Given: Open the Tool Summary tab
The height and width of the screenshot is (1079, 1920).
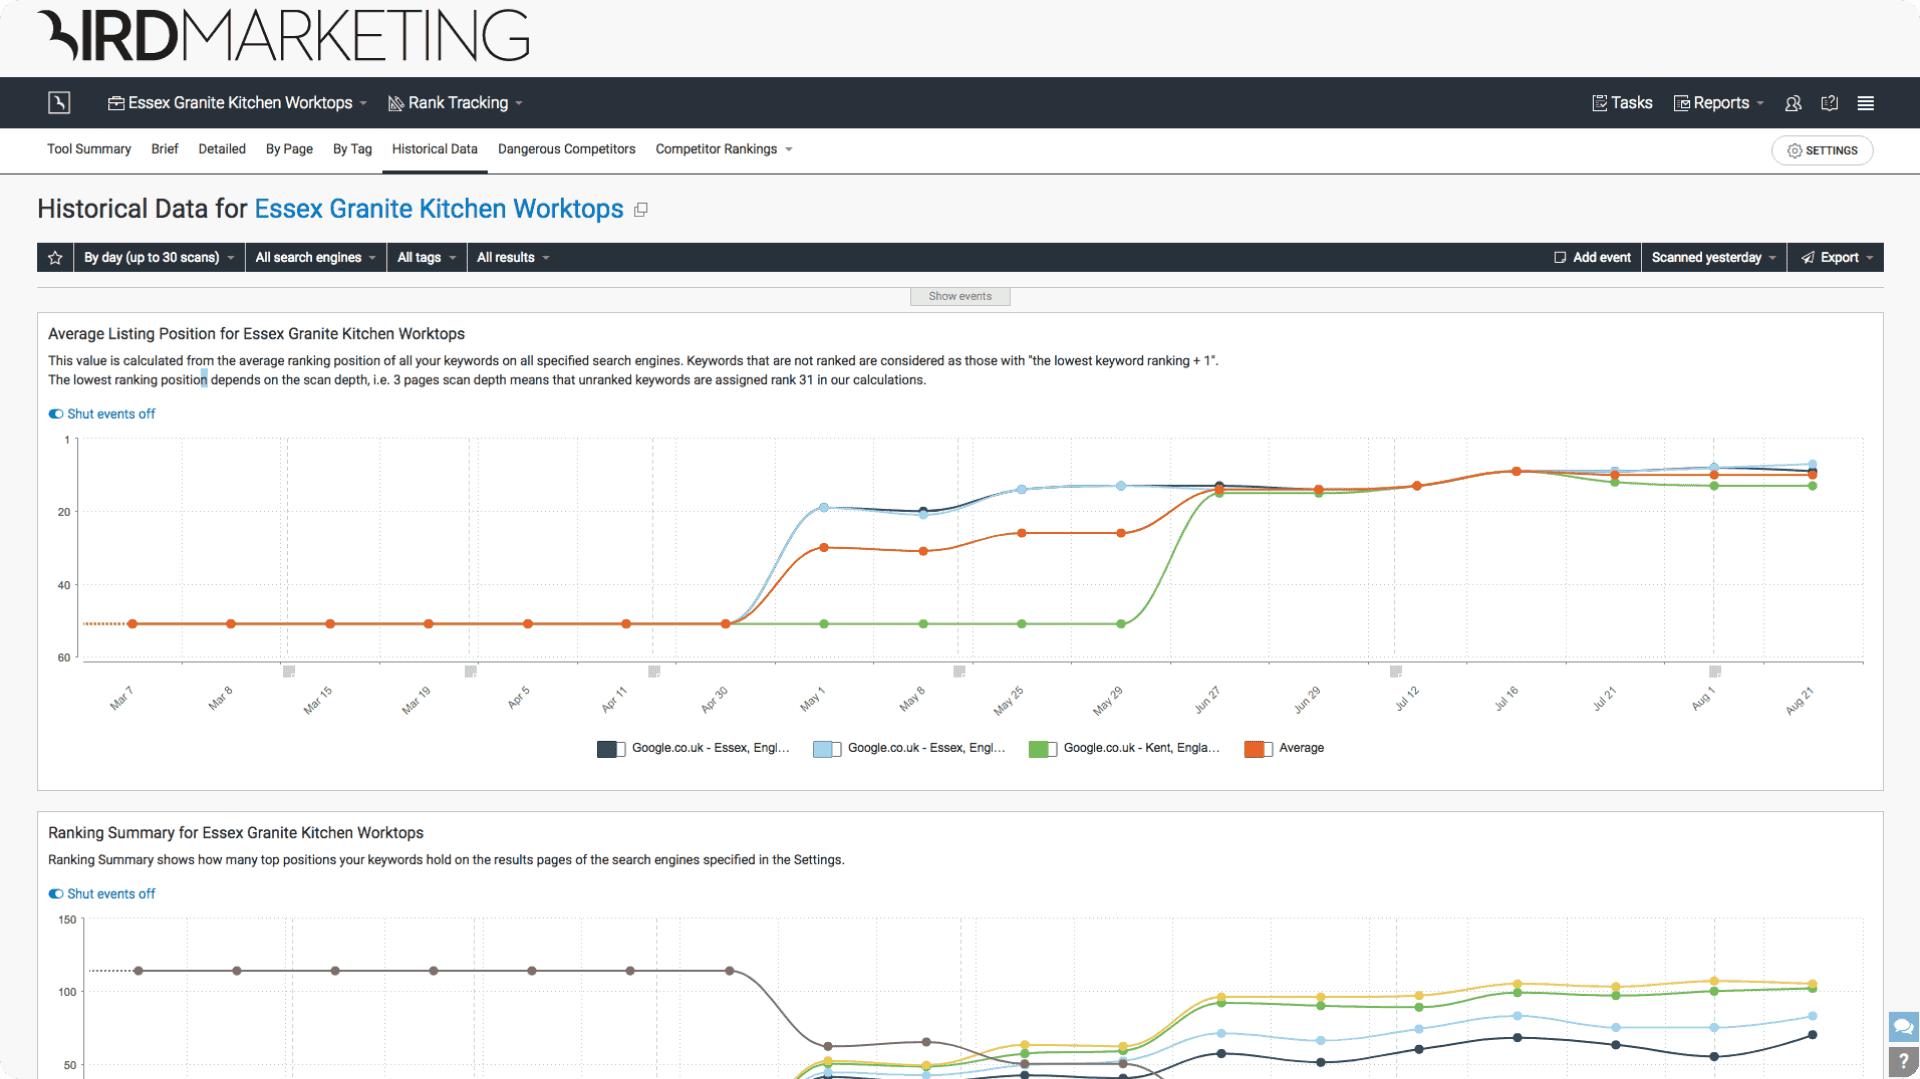Looking at the screenshot, I should [89, 149].
